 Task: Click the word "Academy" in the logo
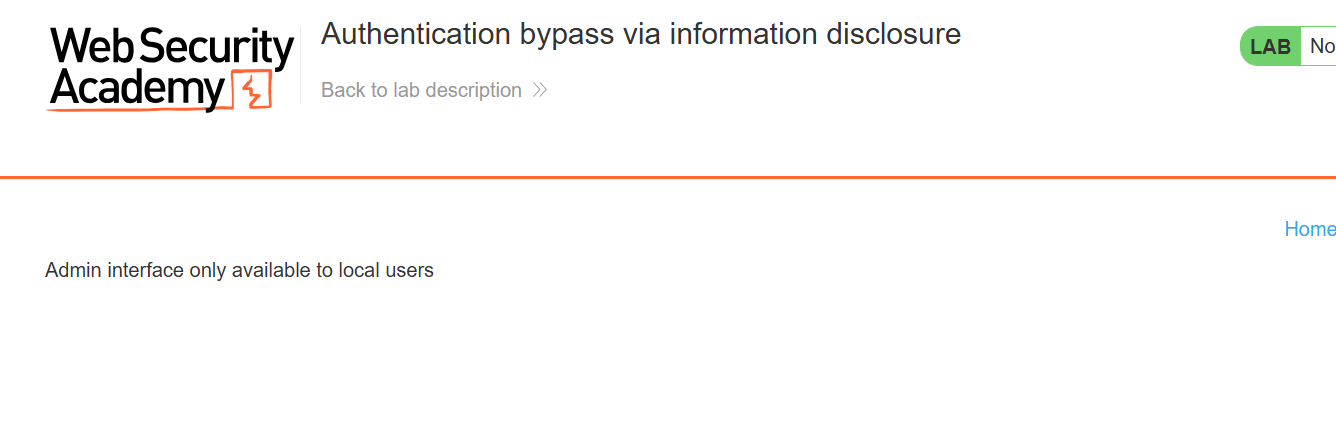click(137, 90)
